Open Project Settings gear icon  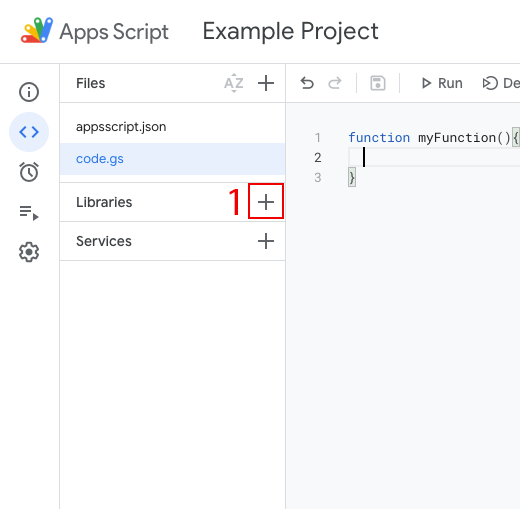pyautogui.click(x=29, y=252)
